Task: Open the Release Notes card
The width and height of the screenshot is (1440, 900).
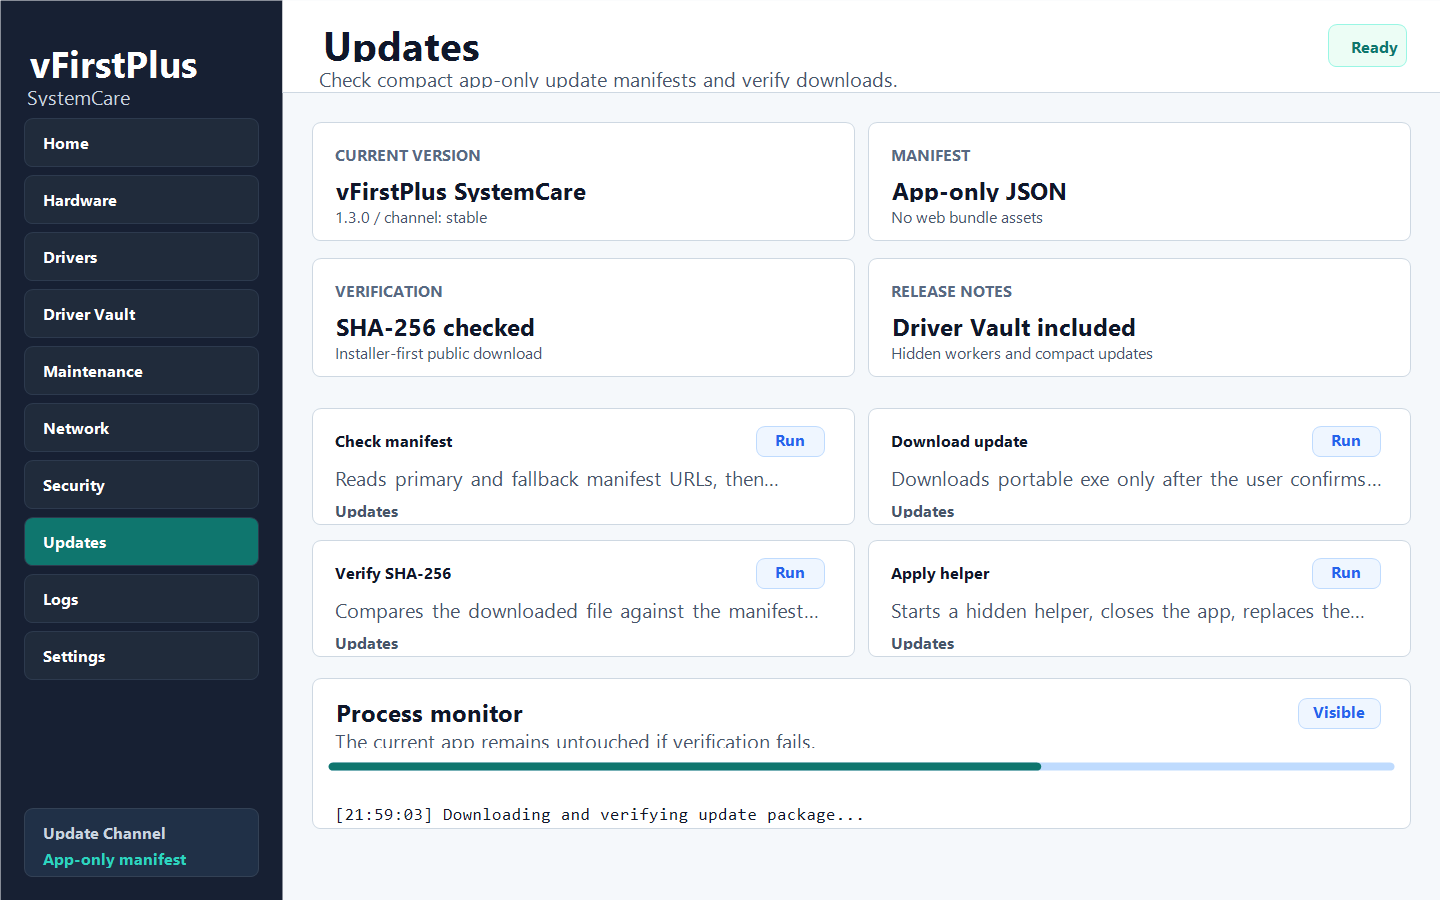Action: pyautogui.click(x=1139, y=317)
